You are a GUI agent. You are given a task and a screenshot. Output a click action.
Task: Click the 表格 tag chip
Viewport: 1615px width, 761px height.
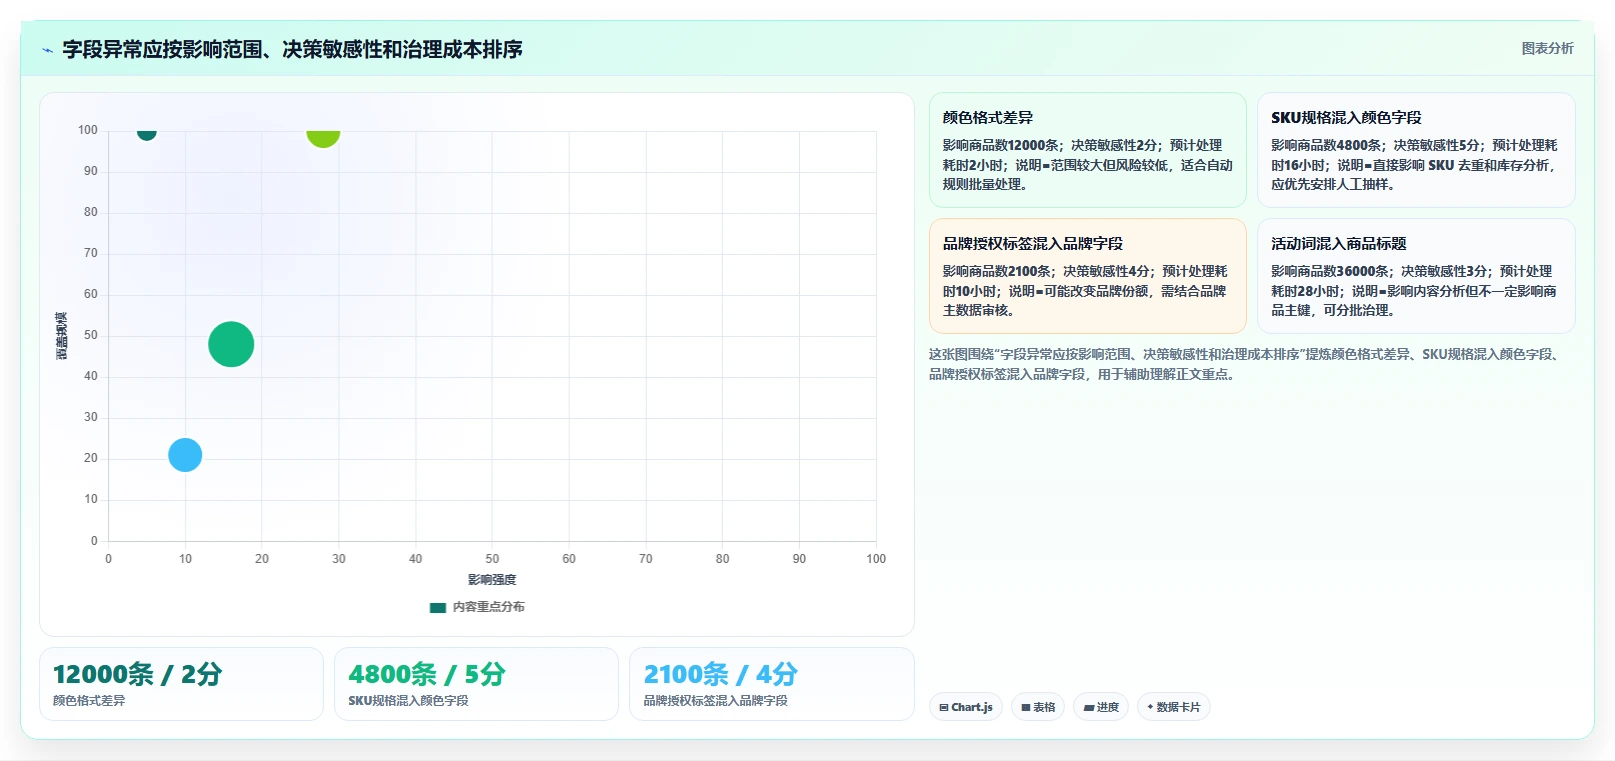click(x=1038, y=707)
